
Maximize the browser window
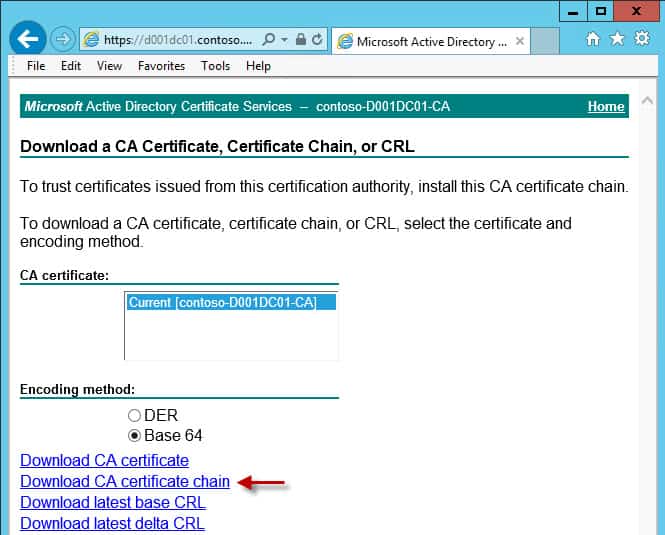[601, 11]
